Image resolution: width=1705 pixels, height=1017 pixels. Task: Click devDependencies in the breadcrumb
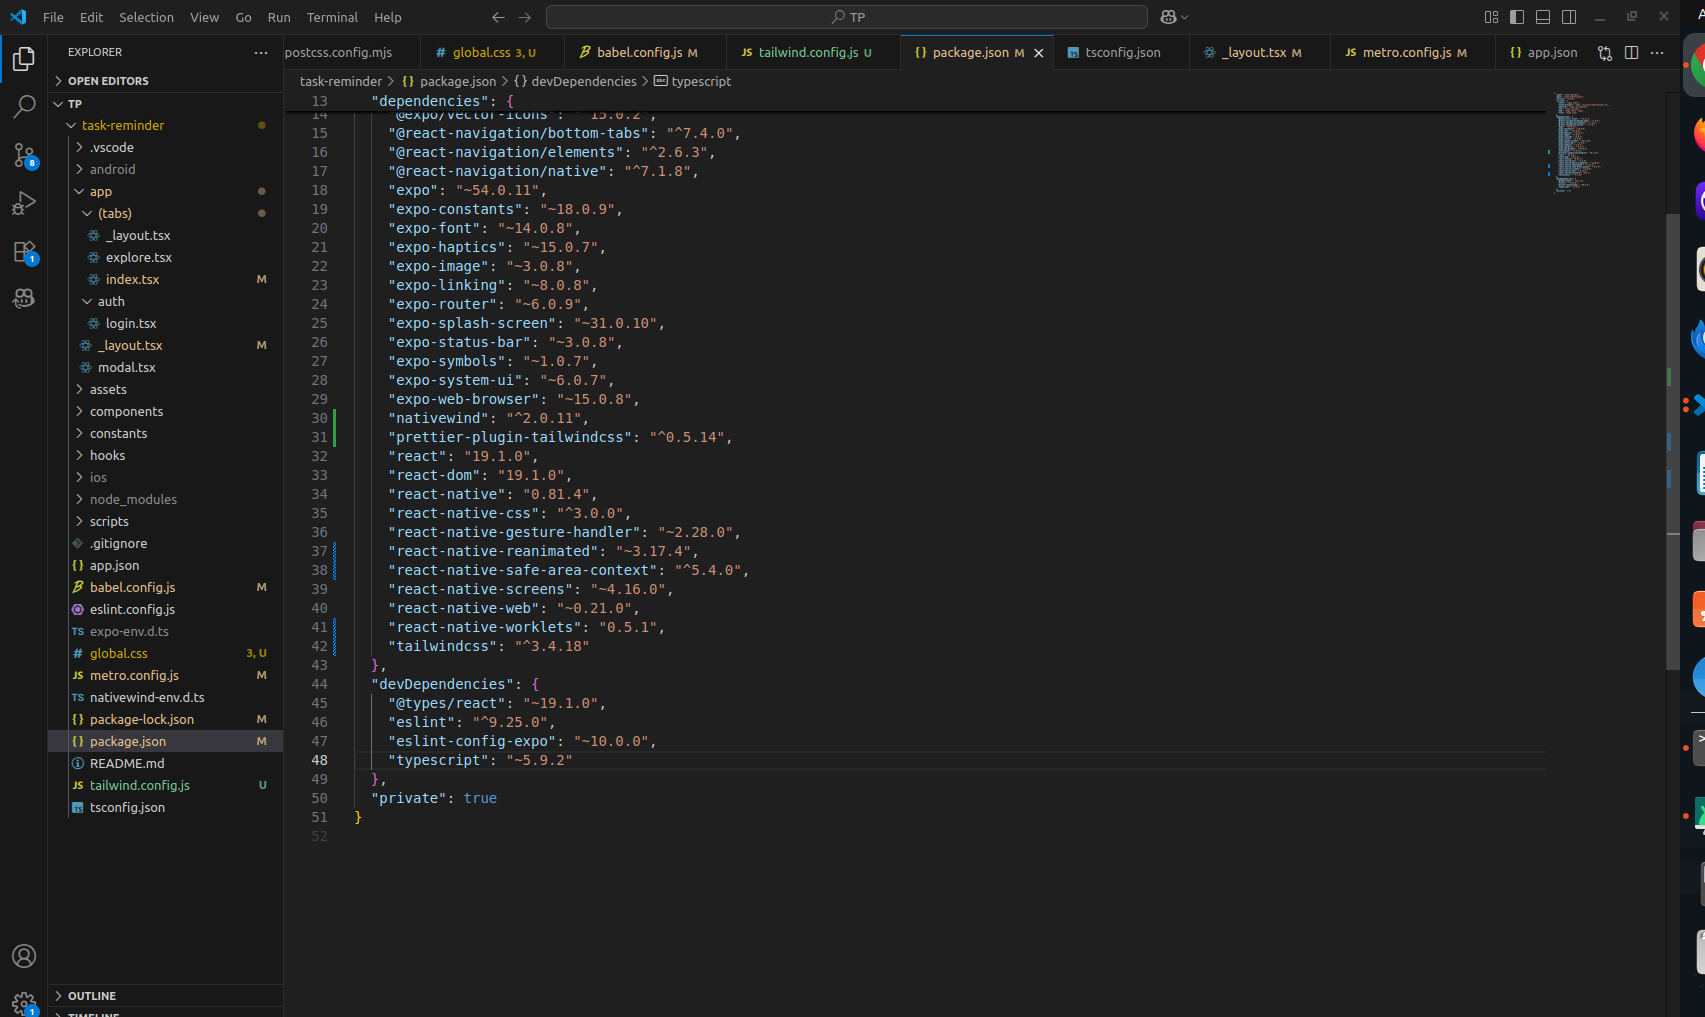(x=584, y=81)
